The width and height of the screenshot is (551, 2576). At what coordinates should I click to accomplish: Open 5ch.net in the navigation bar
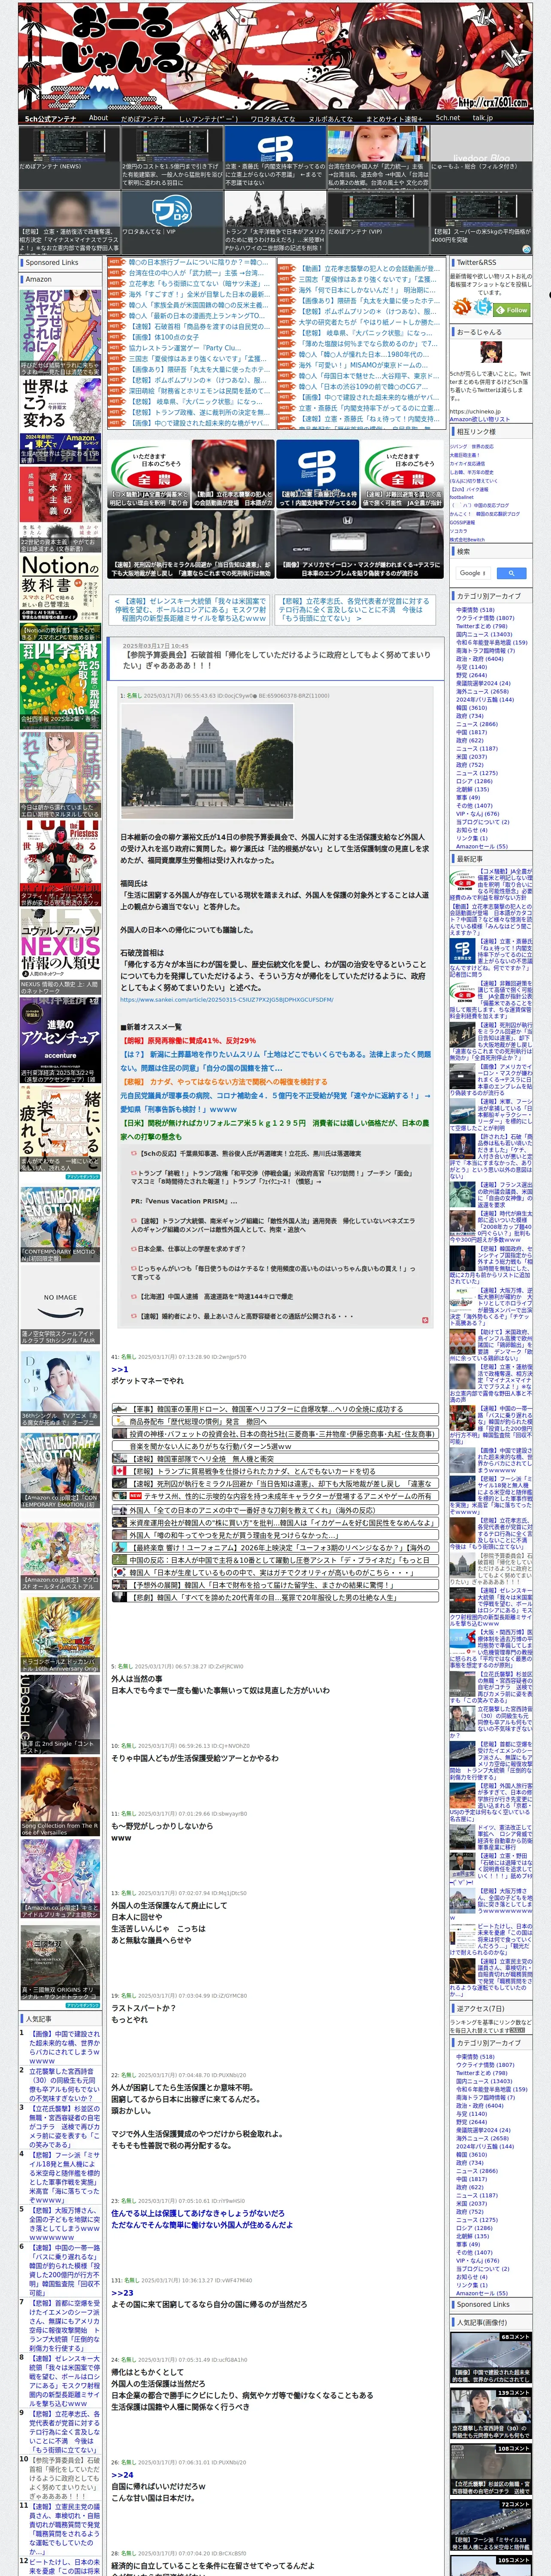tap(447, 118)
